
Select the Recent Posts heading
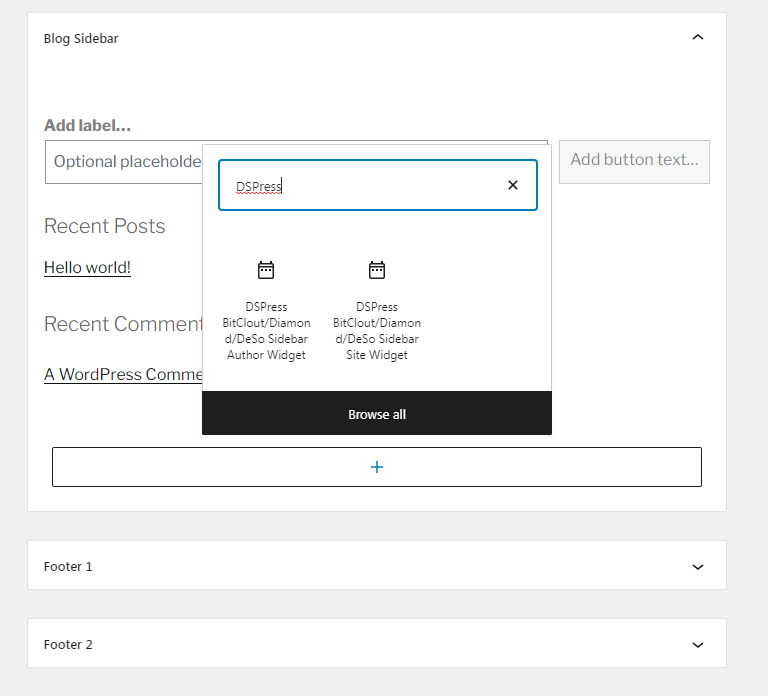105,226
